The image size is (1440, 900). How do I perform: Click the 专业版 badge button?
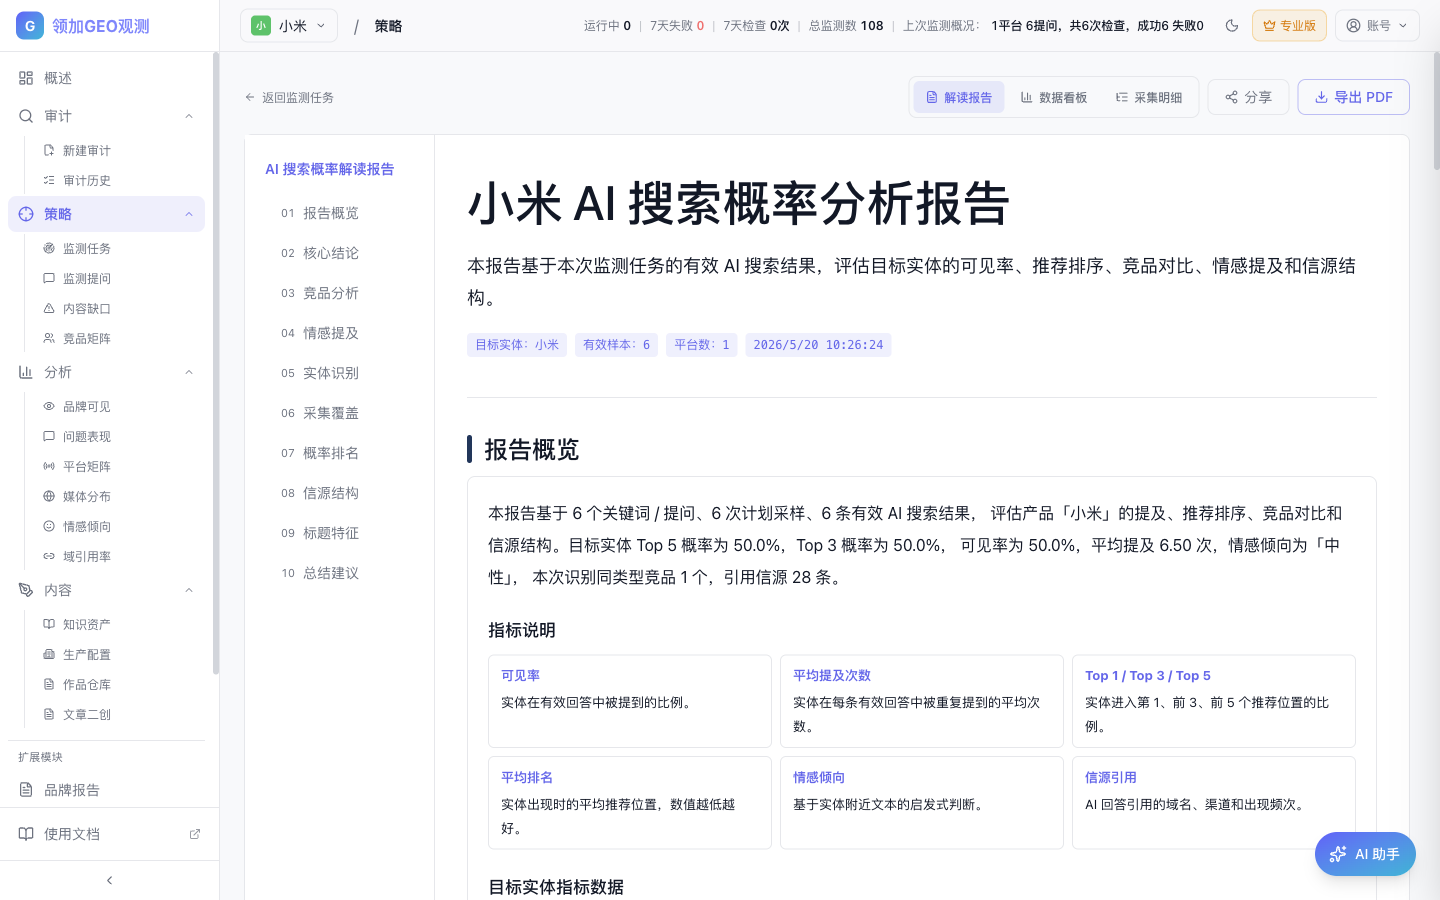coord(1289,26)
